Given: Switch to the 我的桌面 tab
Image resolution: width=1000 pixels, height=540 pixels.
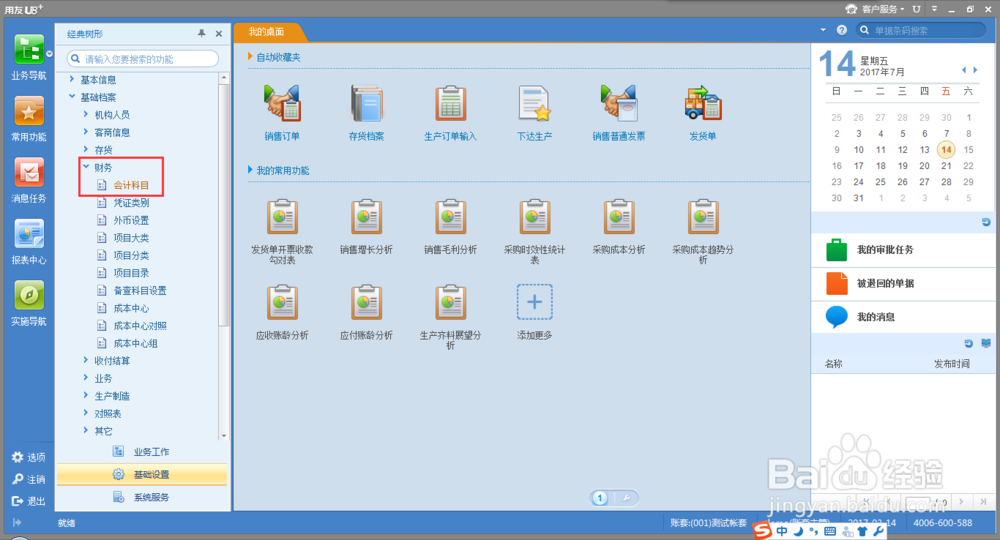Looking at the screenshot, I should tap(267, 32).
